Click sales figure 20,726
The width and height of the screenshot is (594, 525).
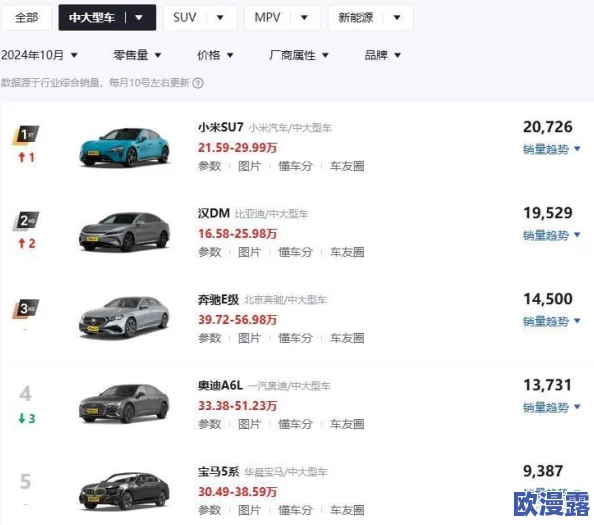click(548, 127)
